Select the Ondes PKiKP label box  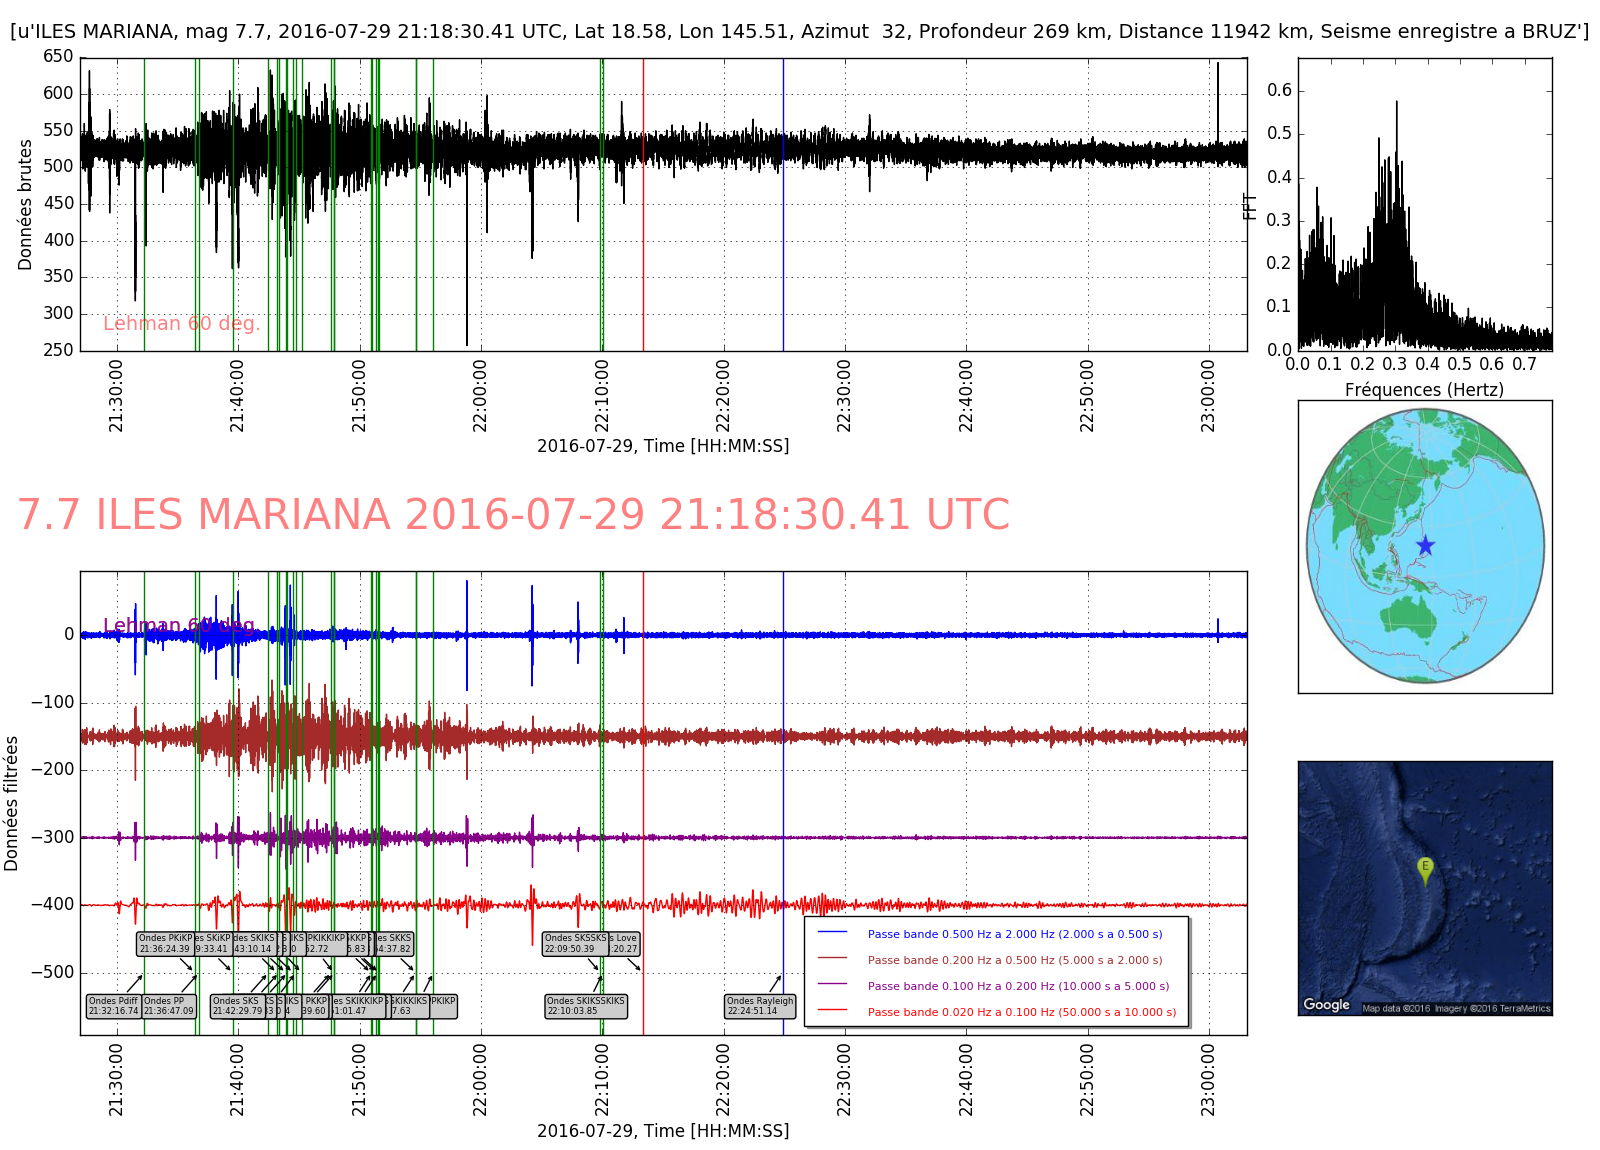coord(165,944)
